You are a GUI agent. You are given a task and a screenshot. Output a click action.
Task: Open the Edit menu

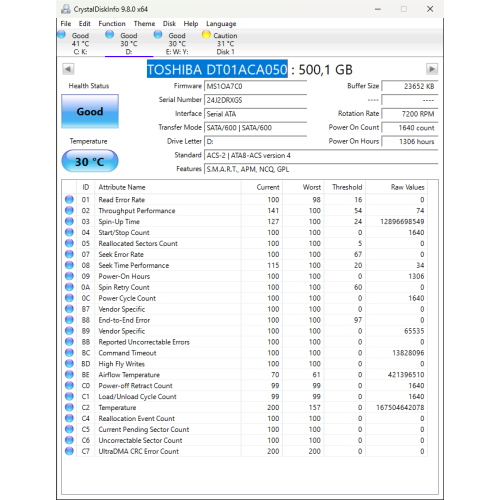coord(84,24)
